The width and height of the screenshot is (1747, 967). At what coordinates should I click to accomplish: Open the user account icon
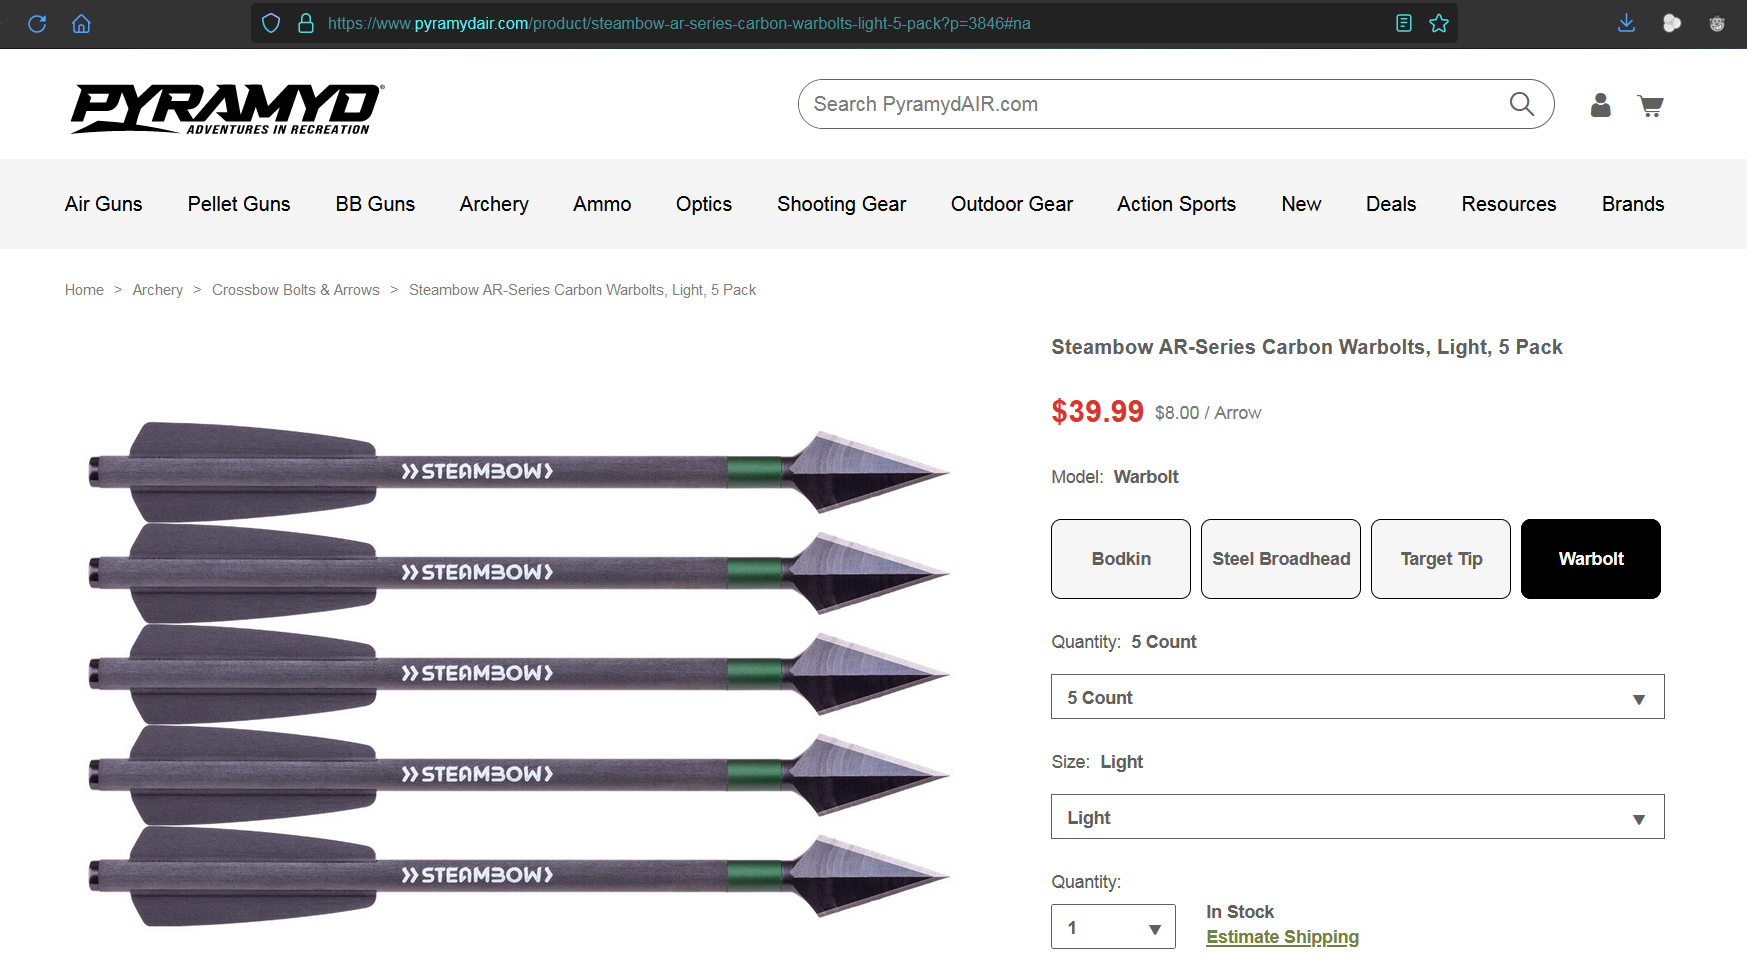tap(1601, 105)
